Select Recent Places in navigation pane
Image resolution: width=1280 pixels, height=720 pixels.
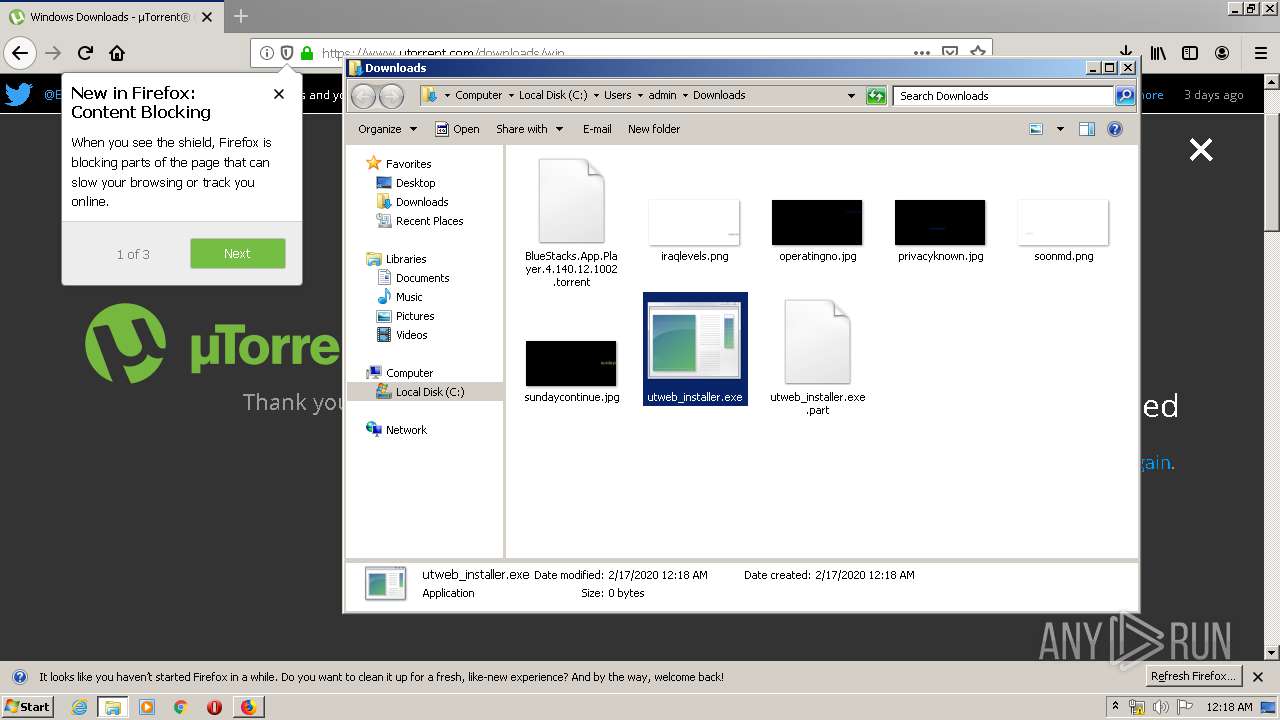tap(429, 221)
